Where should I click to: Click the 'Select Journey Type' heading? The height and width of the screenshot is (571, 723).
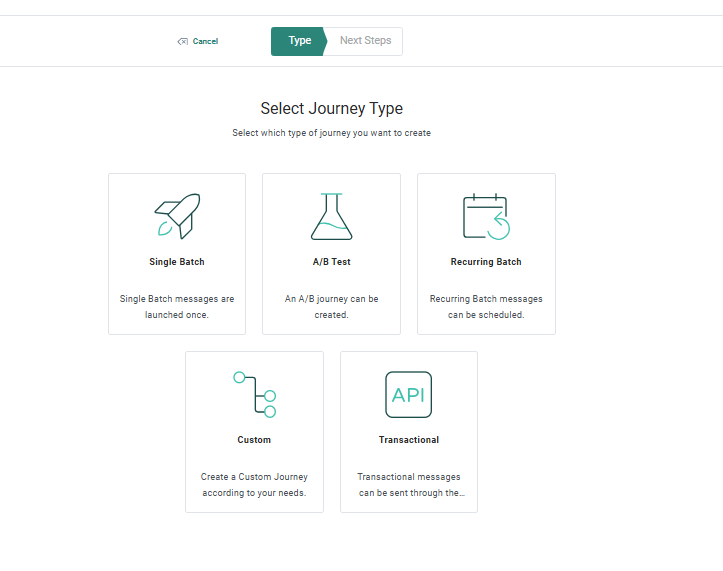pyautogui.click(x=331, y=108)
